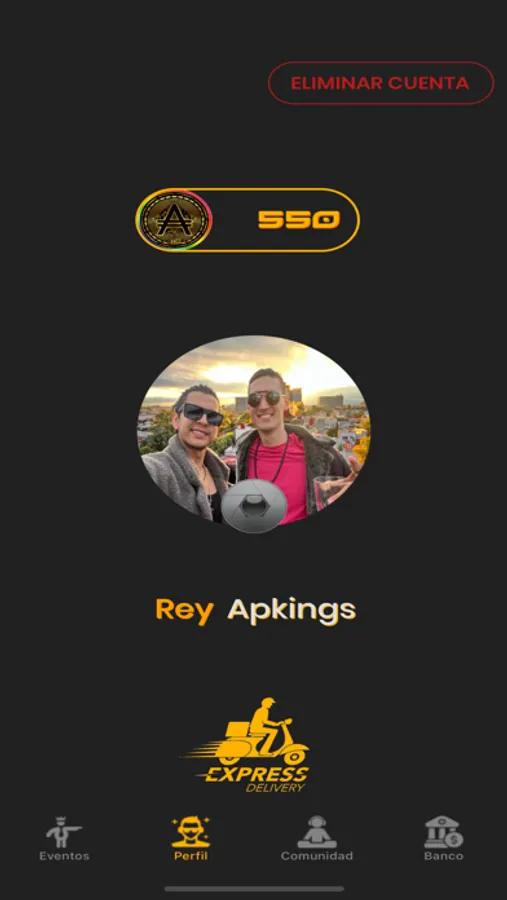Image resolution: width=507 pixels, height=900 pixels.
Task: Select the 550 coin balance number
Action: (299, 220)
